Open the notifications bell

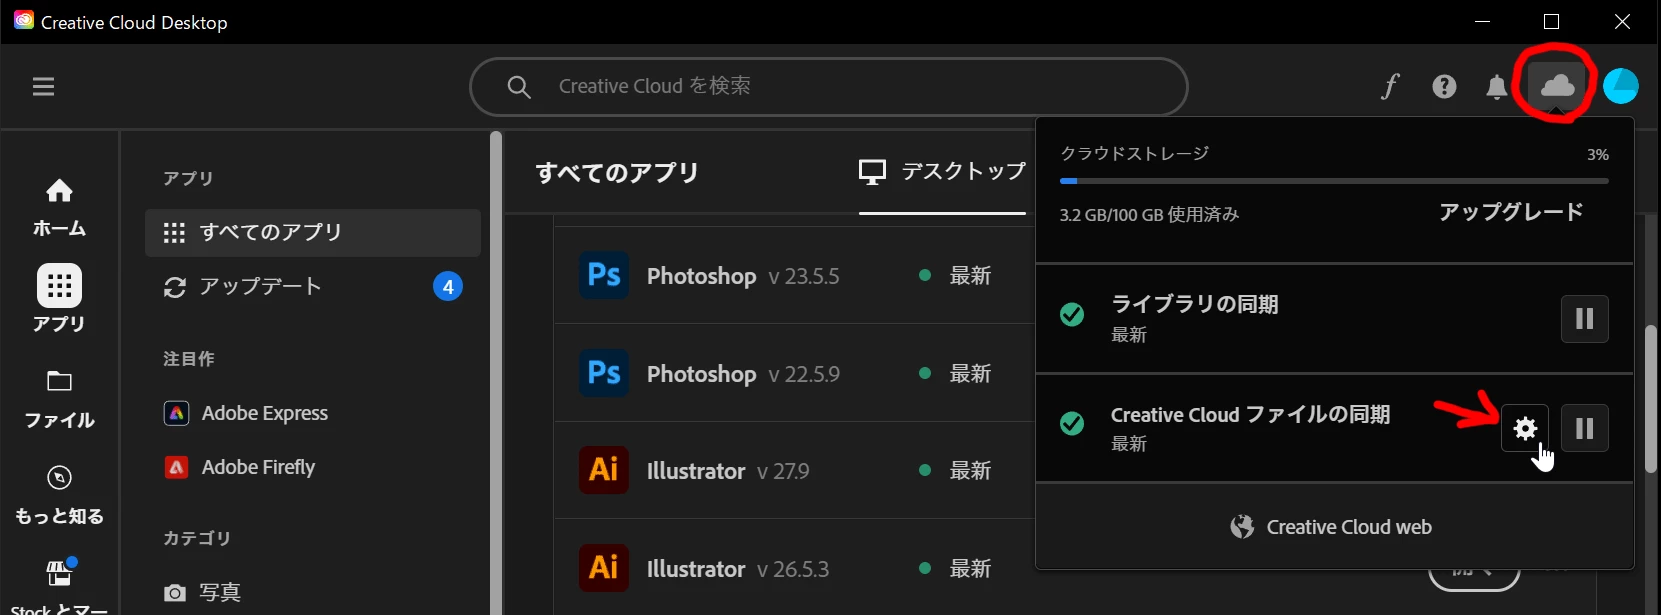point(1496,87)
